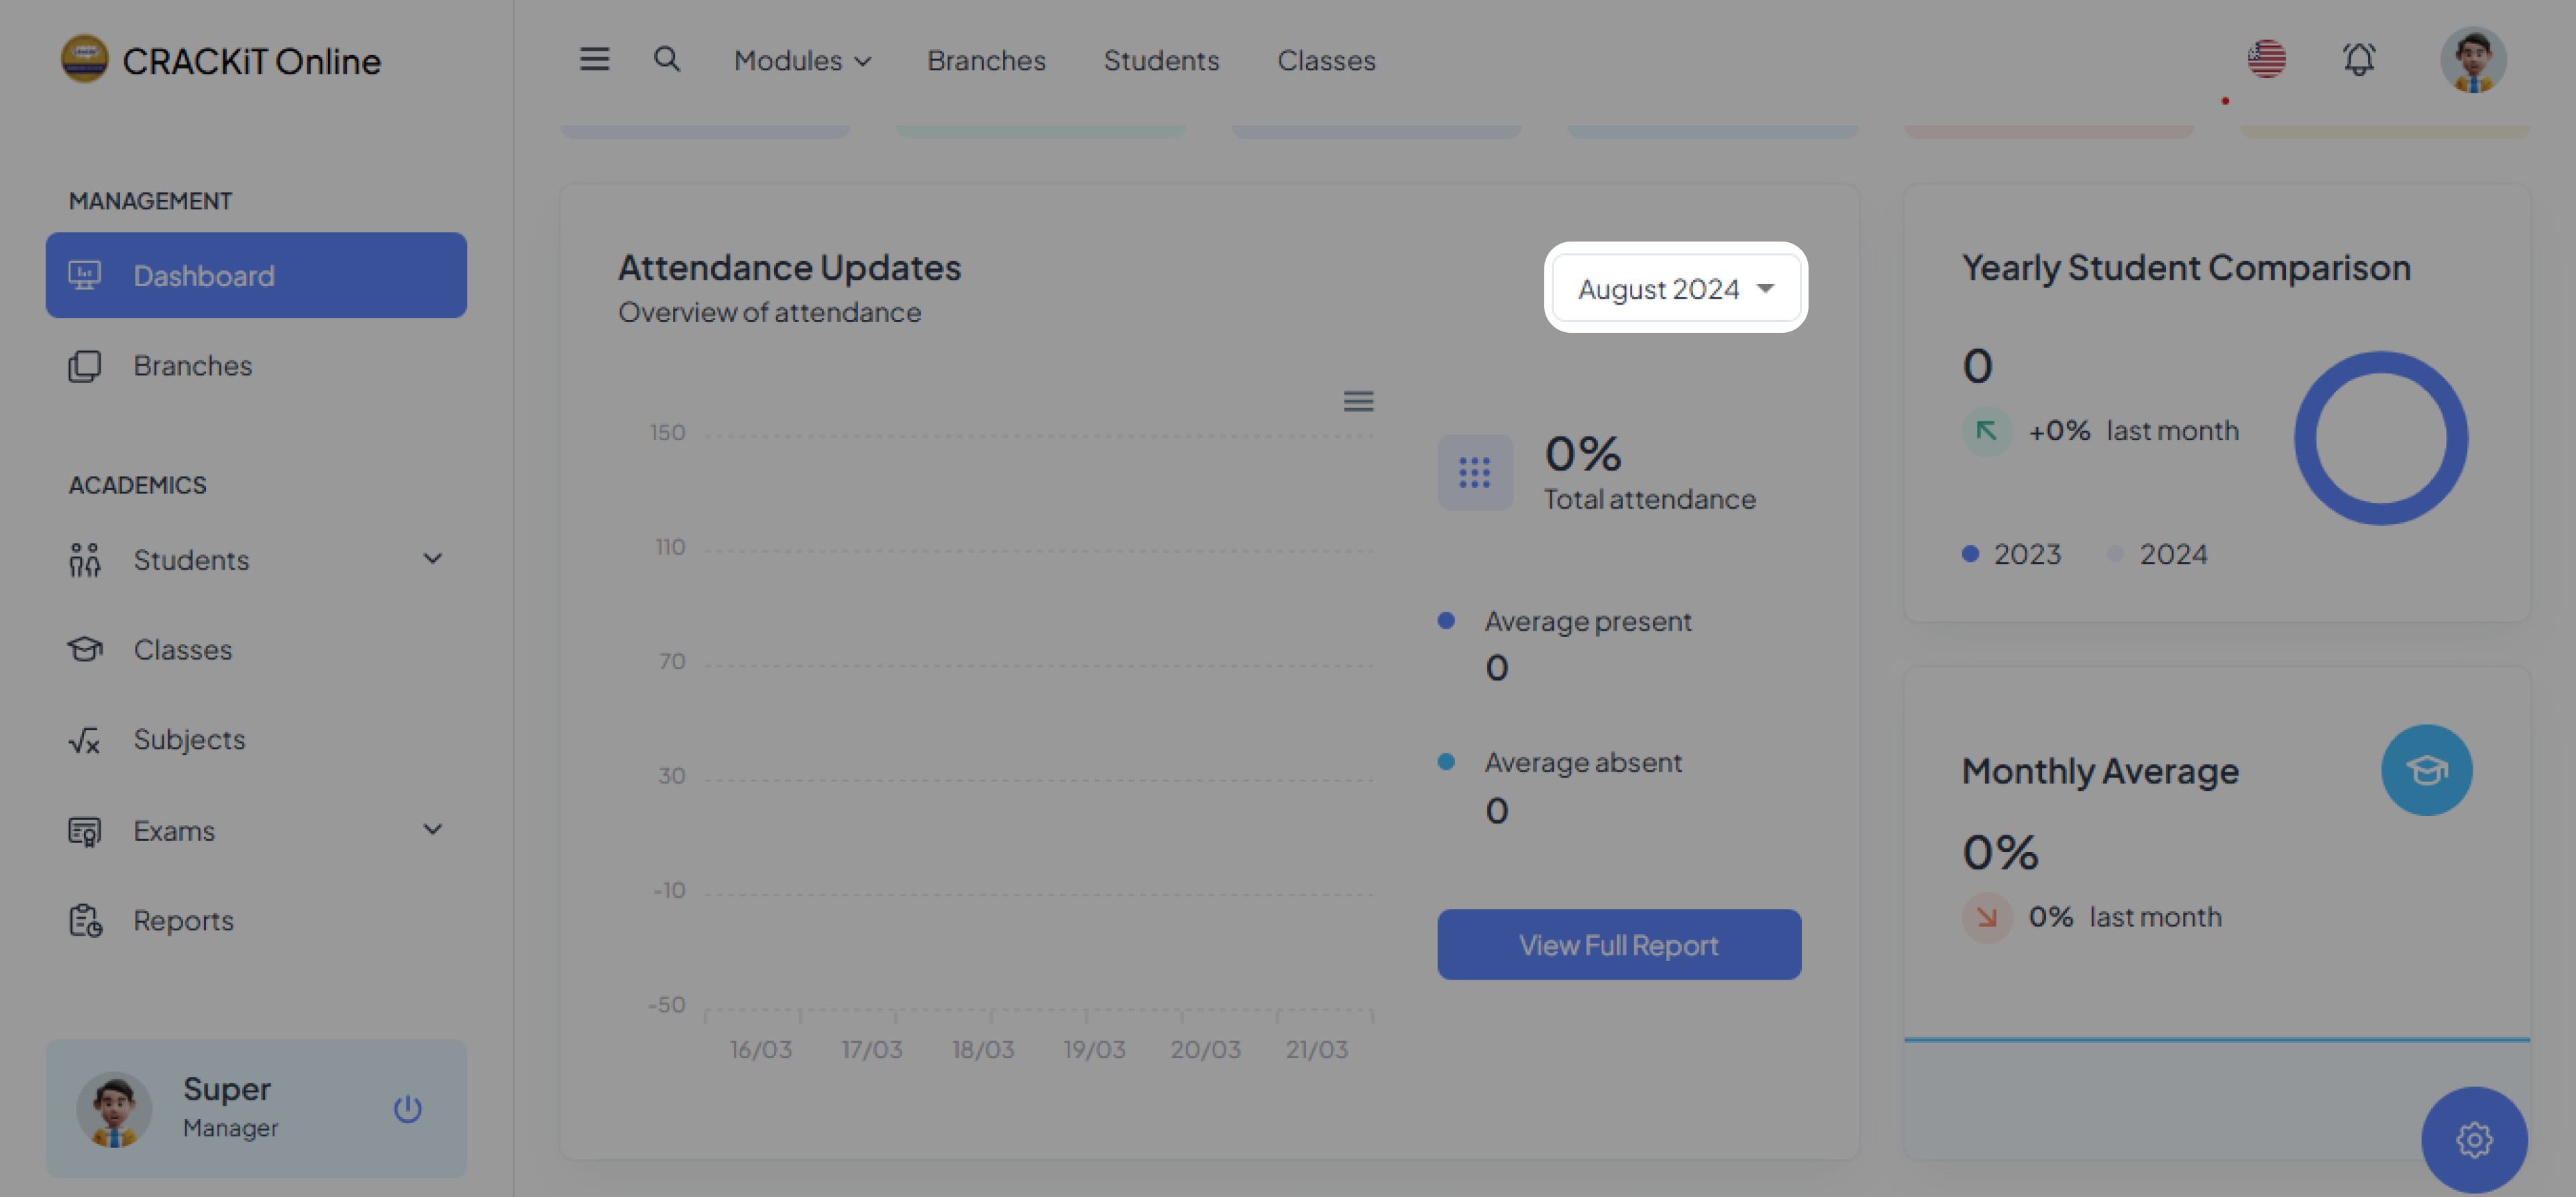Expand the Modules dropdown menu
Viewport: 2576px width, 1197px height.
802,60
